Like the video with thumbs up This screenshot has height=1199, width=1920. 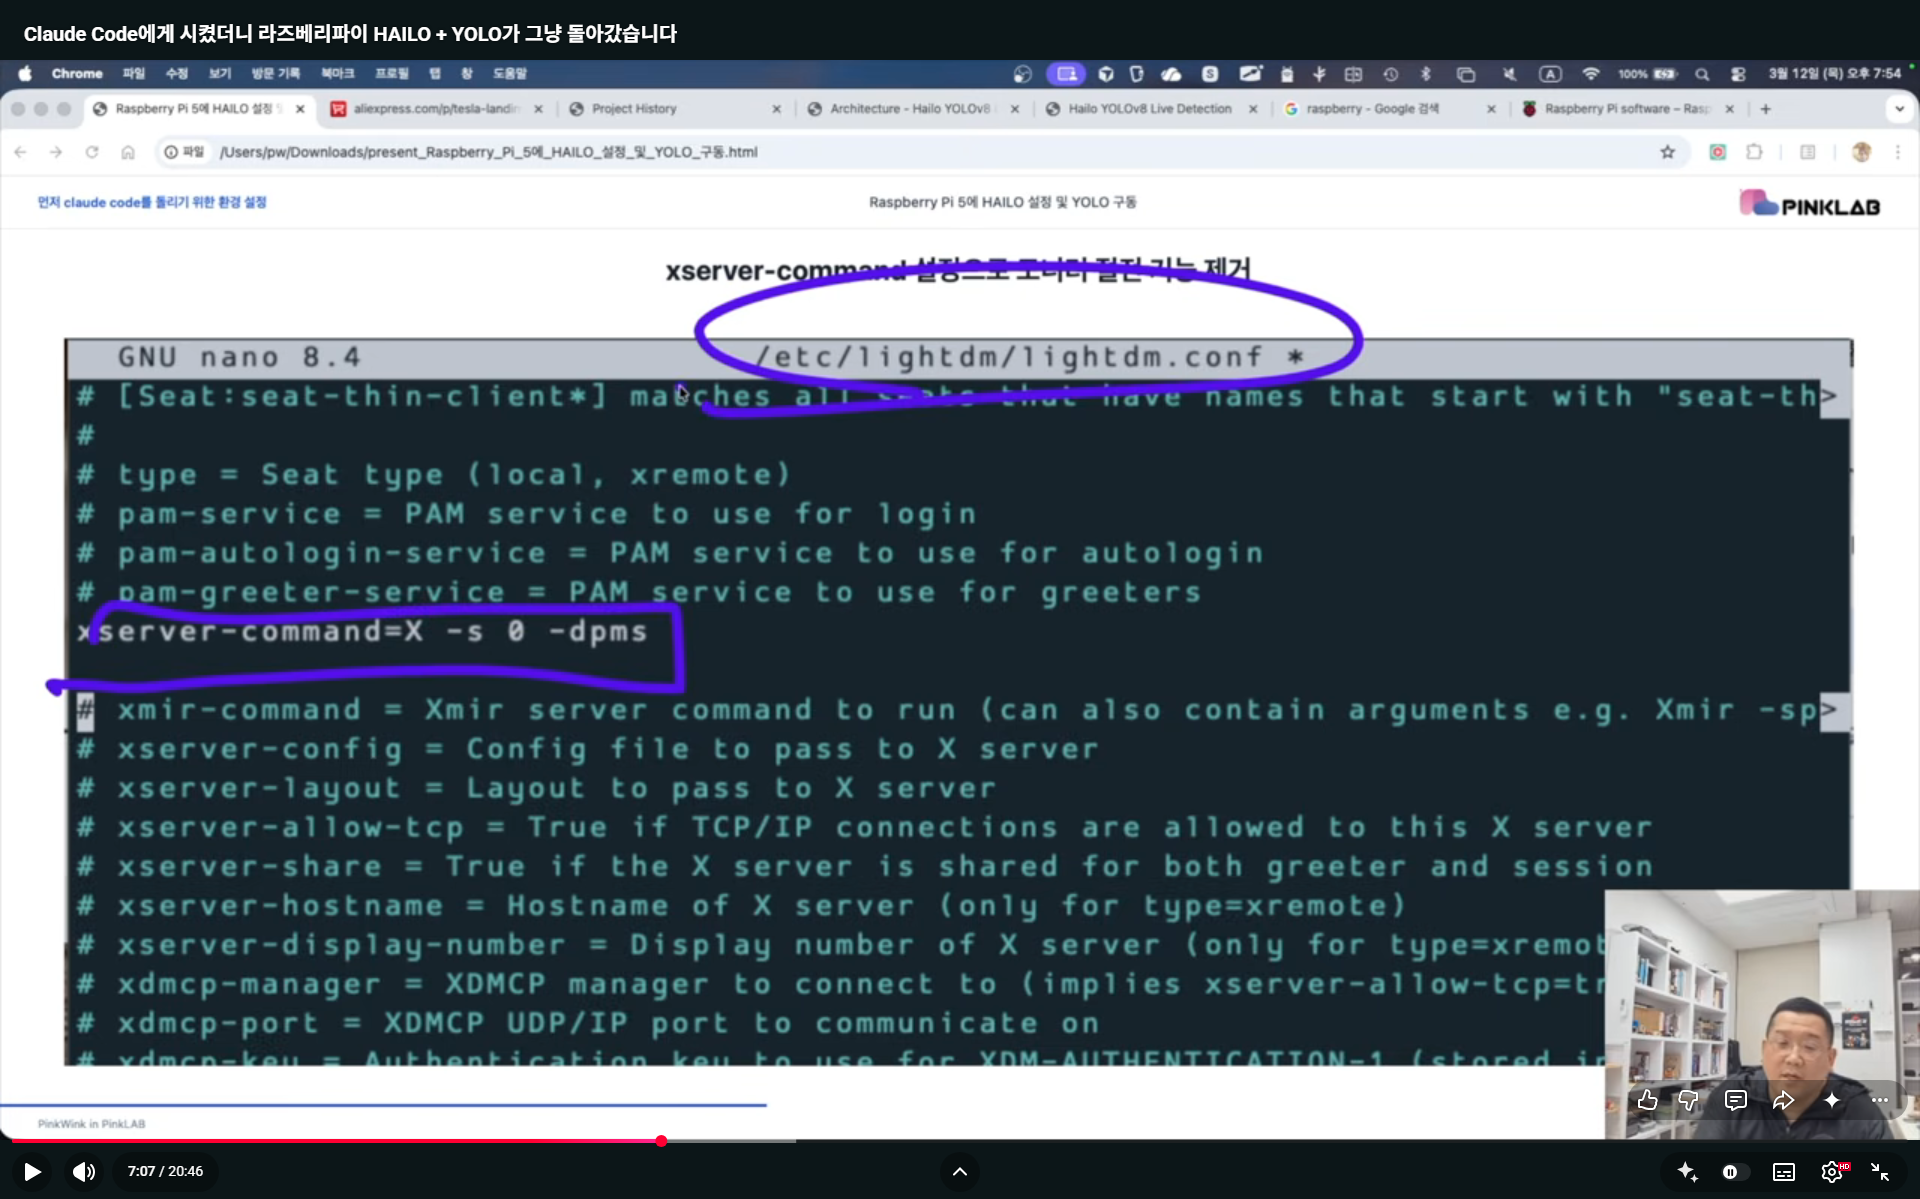point(1647,1100)
